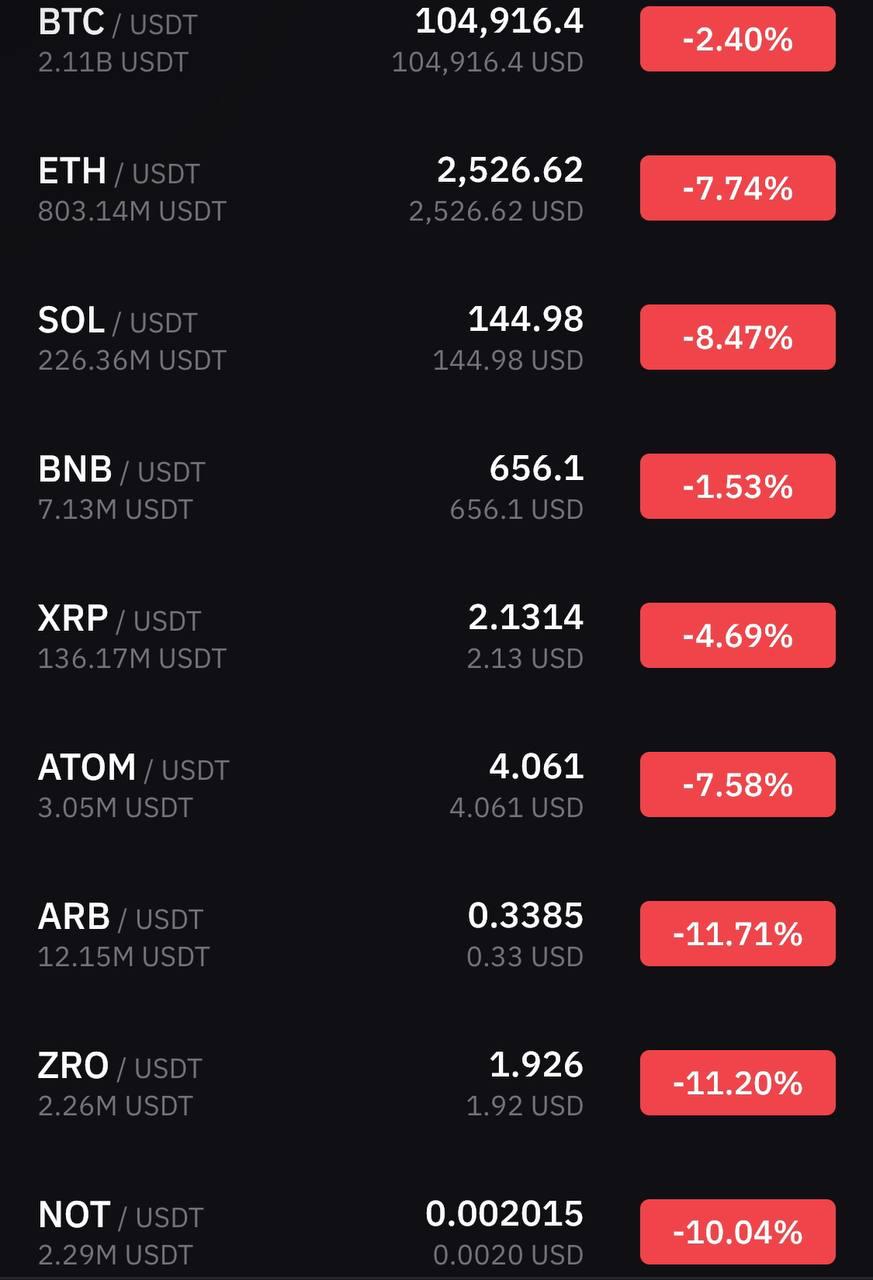
Task: Tap the -4.69% badge for XRP
Action: click(737, 635)
